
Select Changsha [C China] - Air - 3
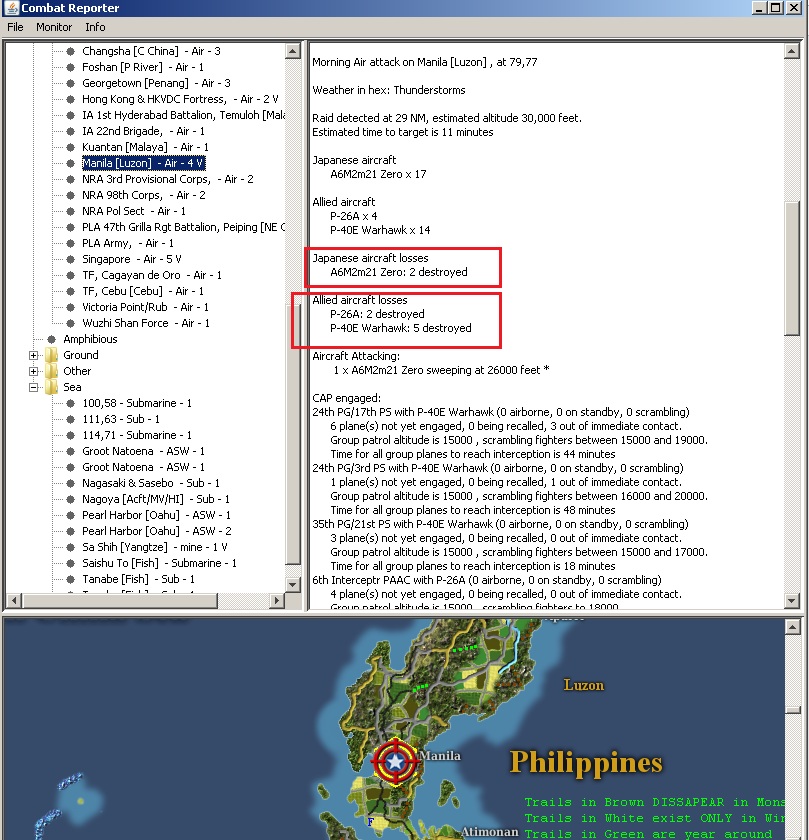pos(151,51)
